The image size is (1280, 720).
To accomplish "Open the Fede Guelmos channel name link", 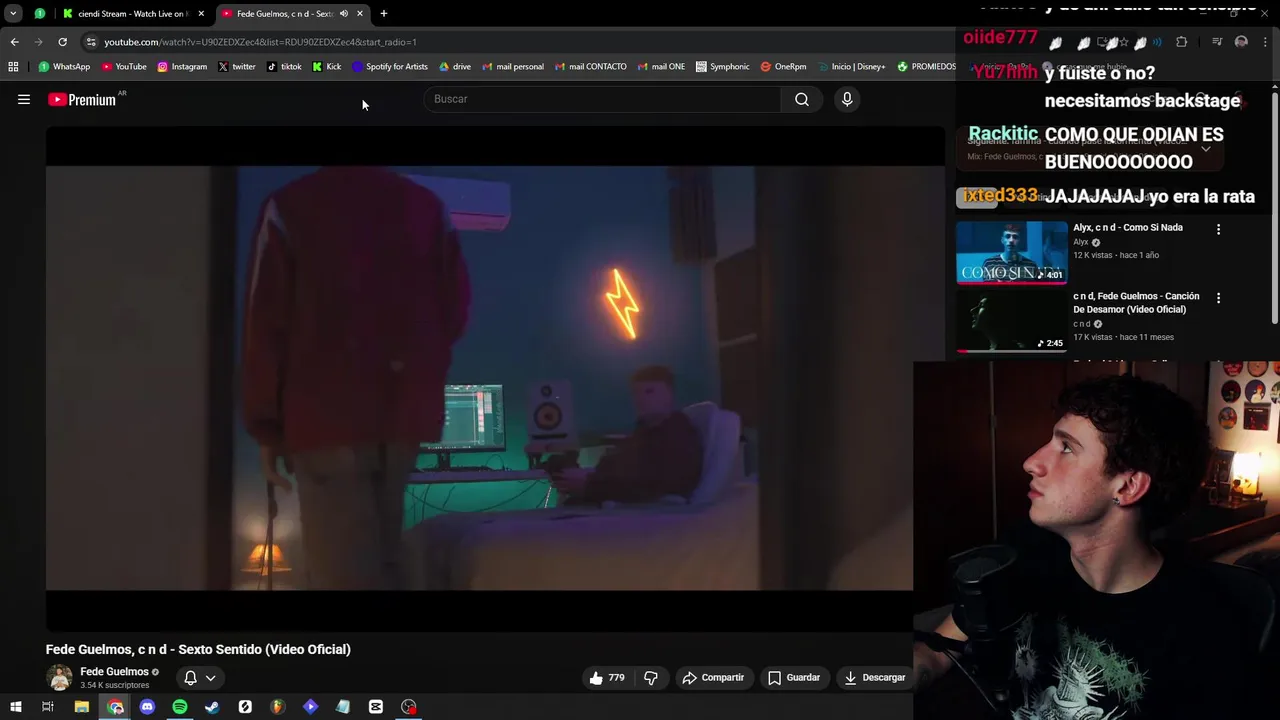I will (x=114, y=671).
